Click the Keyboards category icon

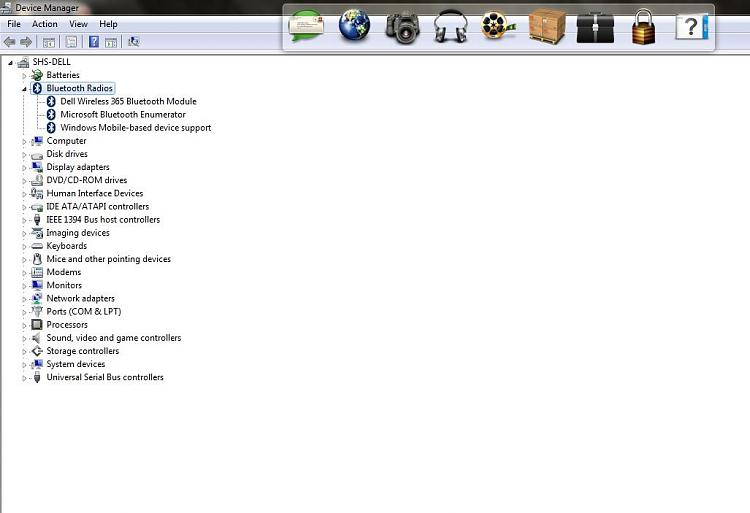click(x=37, y=246)
